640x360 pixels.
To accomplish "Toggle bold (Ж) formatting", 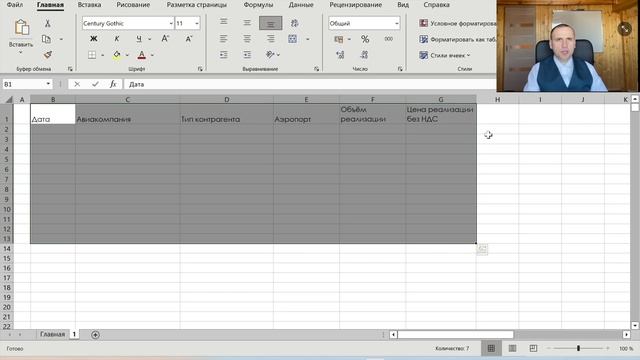I will point(93,39).
